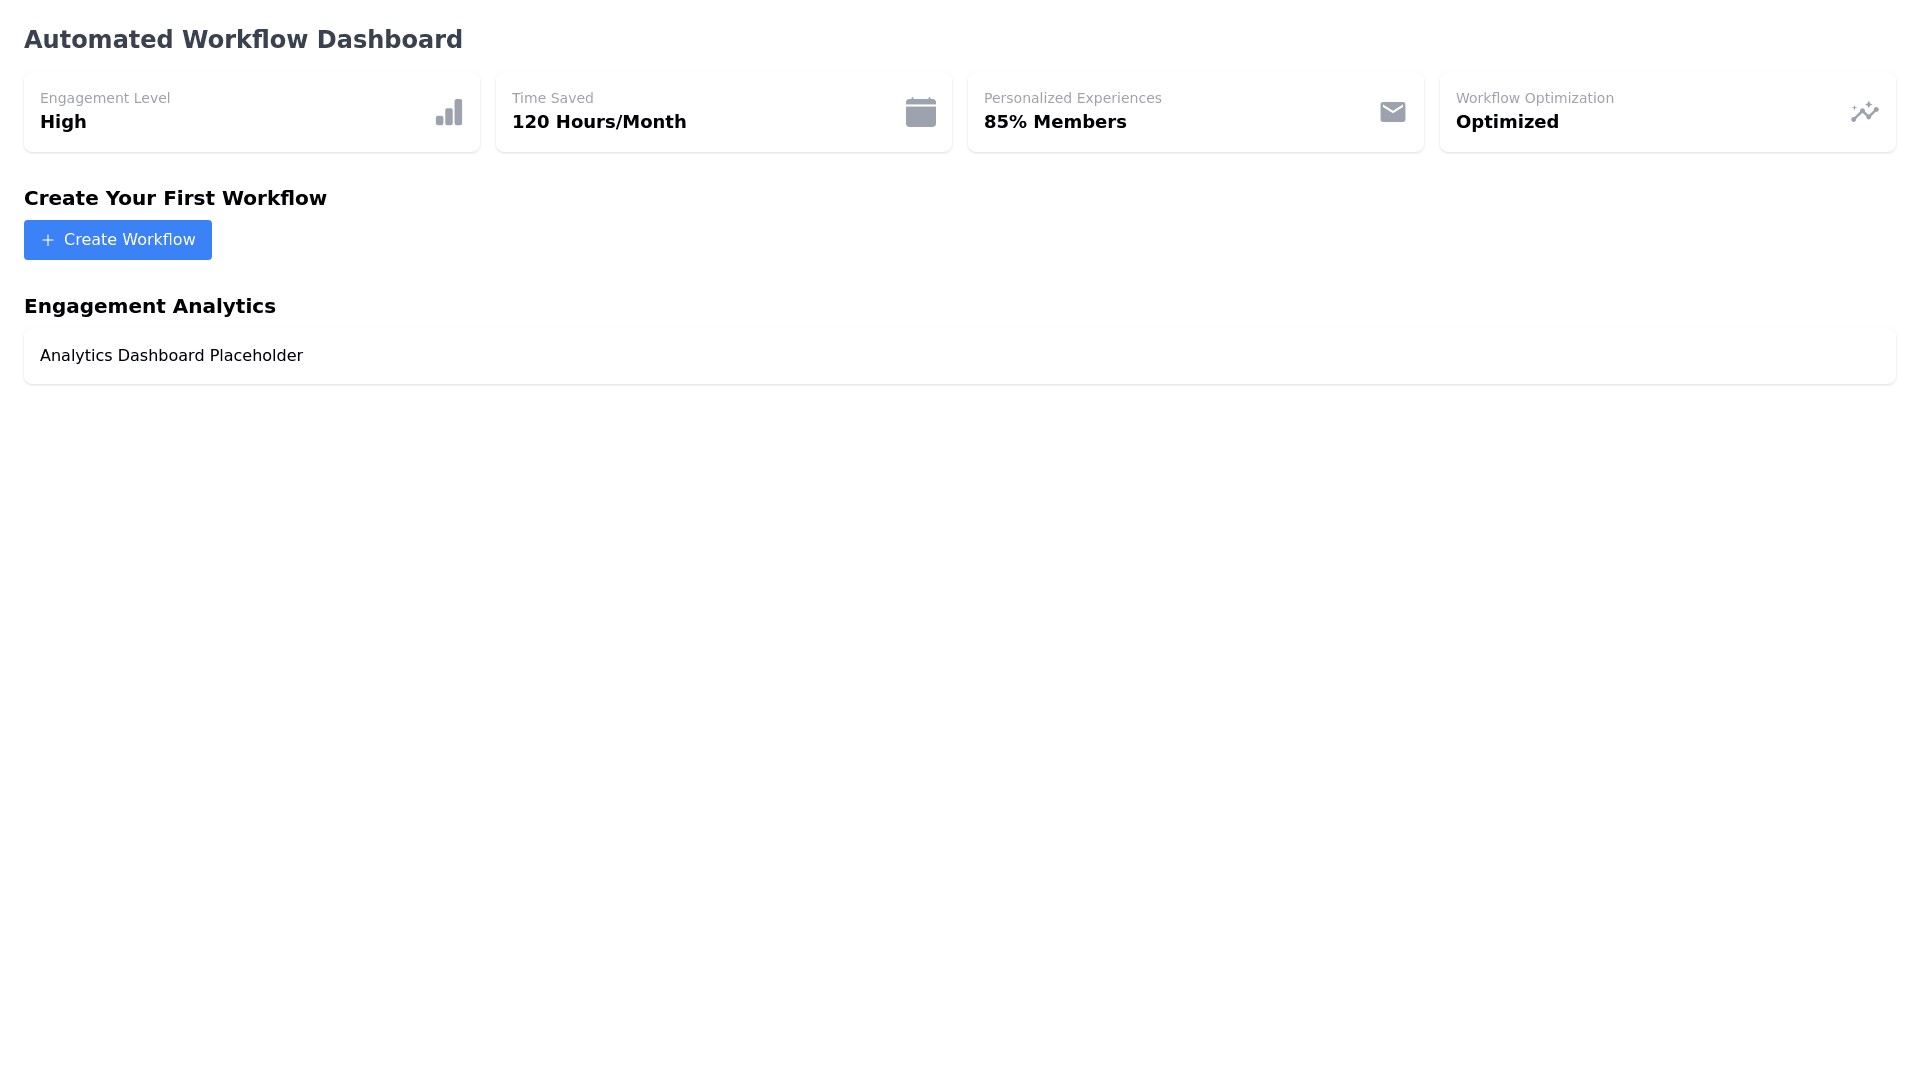Click the Optimized status value
The height and width of the screenshot is (1080, 1920).
1507,122
